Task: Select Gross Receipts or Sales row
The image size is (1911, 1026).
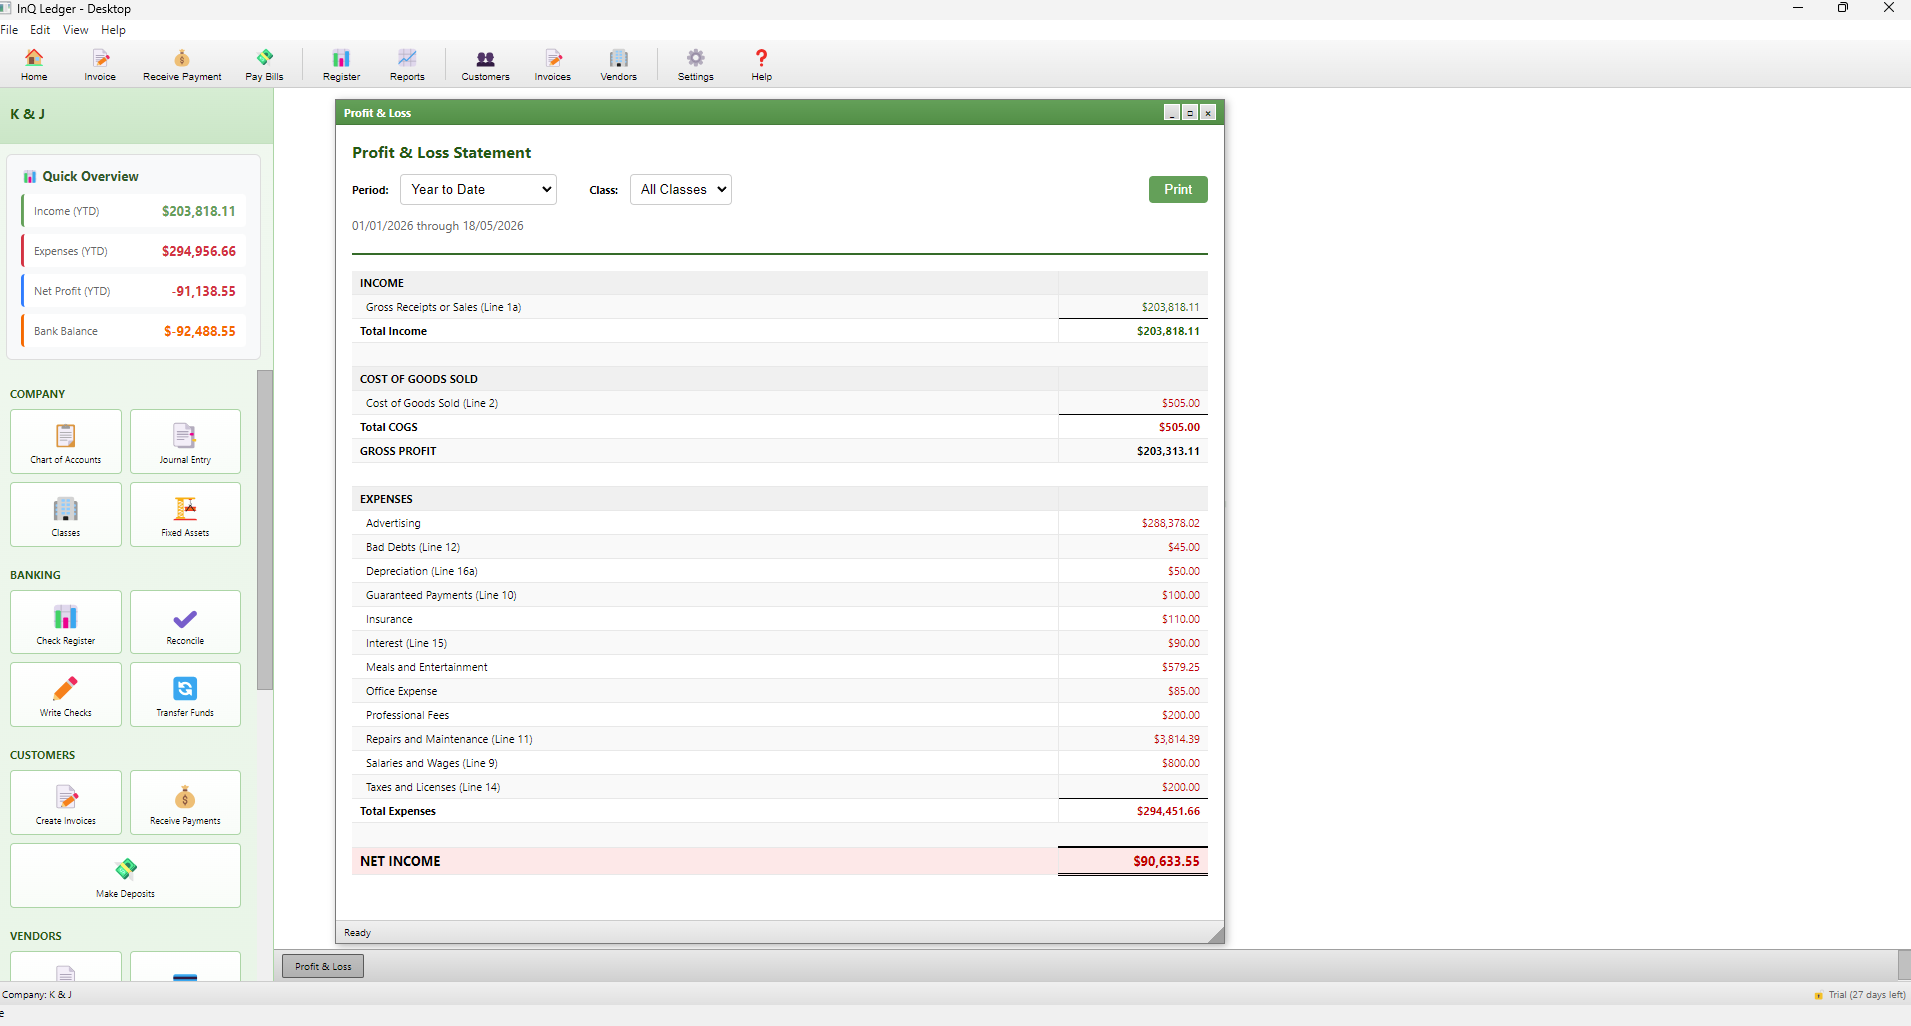Action: pyautogui.click(x=780, y=307)
